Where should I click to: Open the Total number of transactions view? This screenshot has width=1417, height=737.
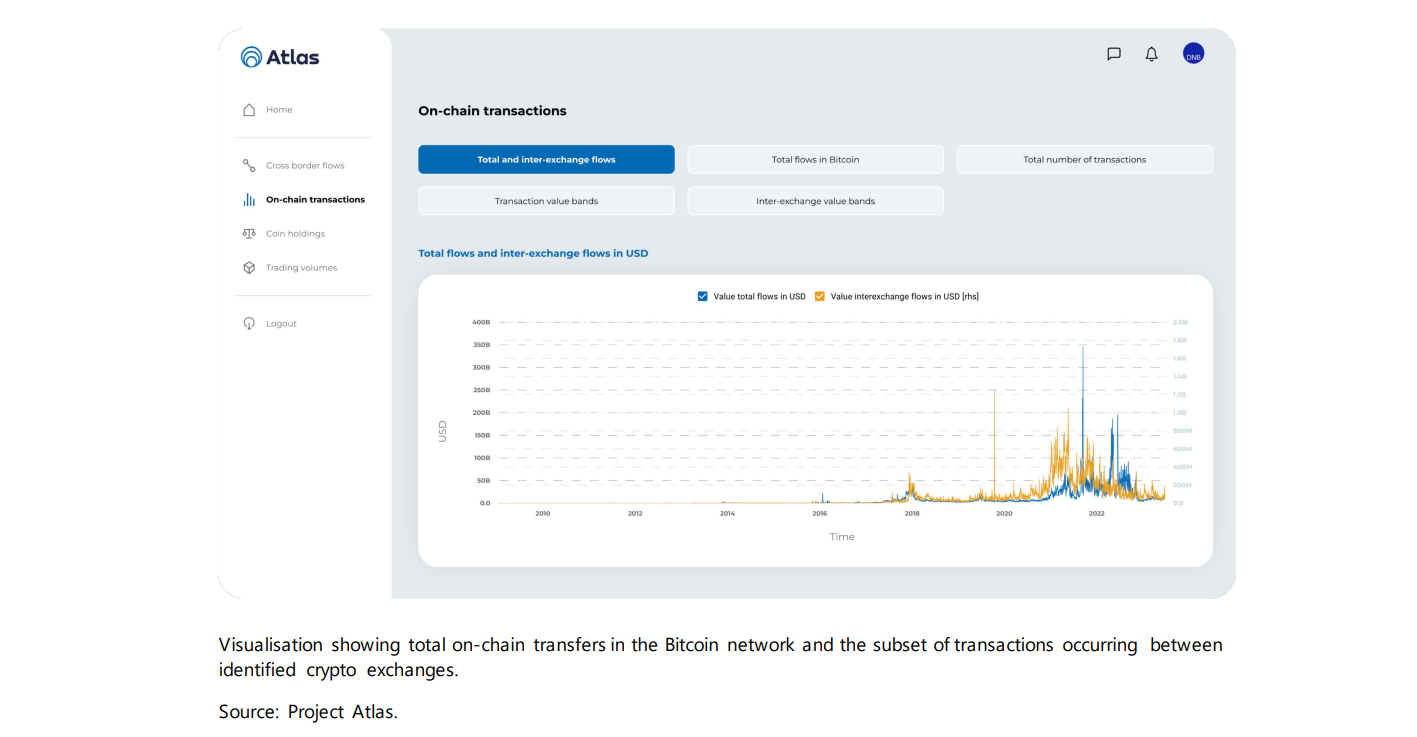click(1084, 159)
